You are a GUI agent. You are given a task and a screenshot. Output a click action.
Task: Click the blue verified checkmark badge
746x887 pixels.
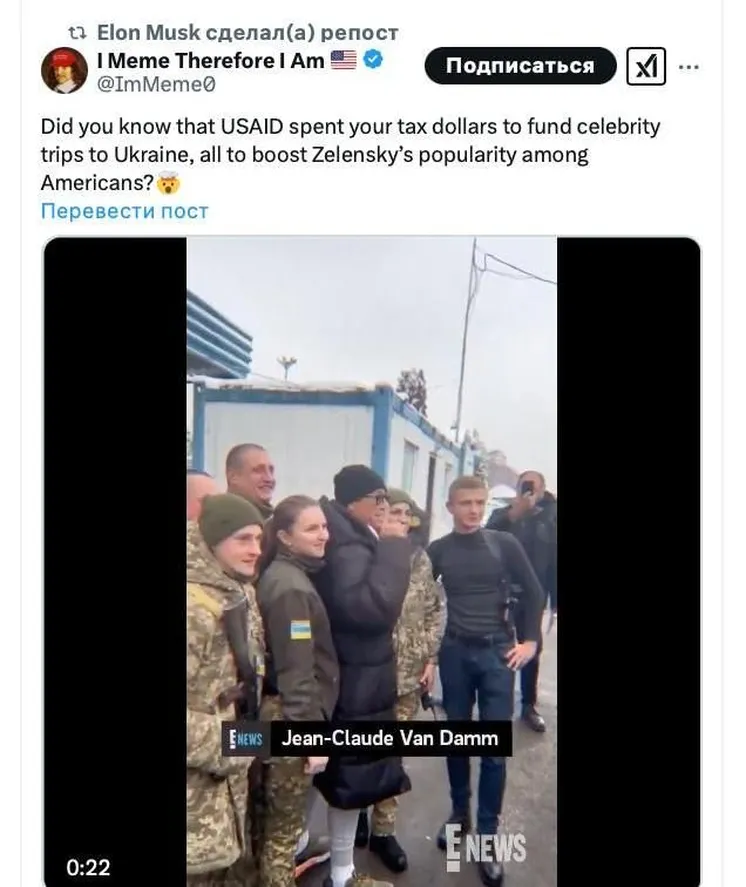pos(373,59)
